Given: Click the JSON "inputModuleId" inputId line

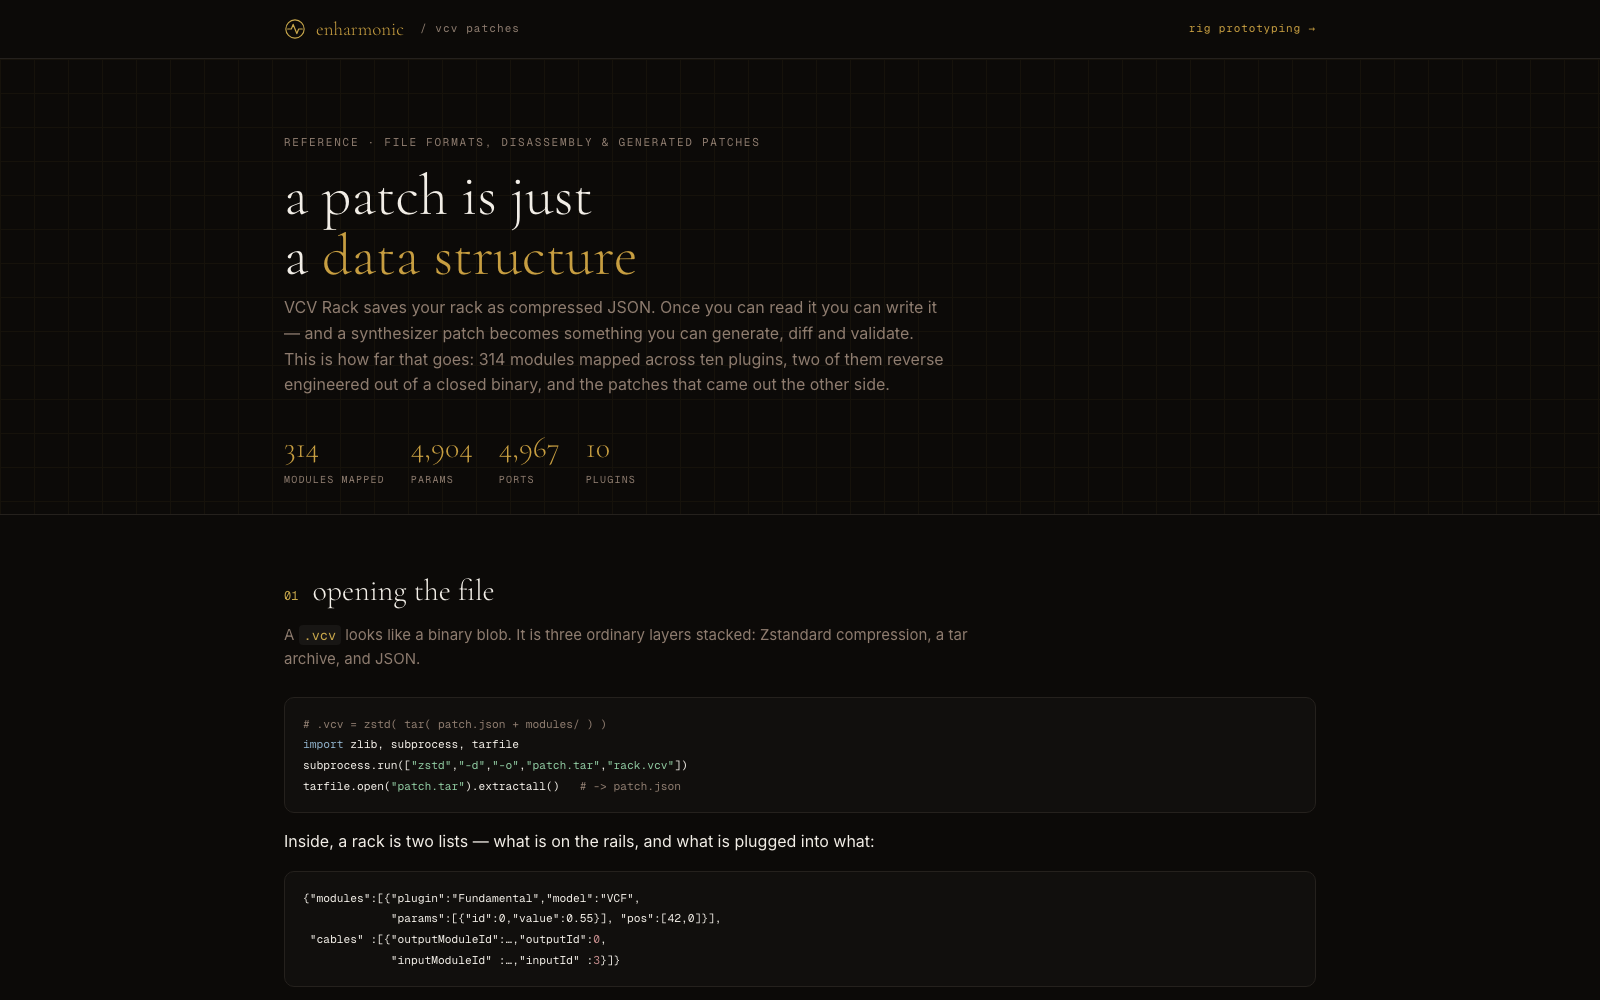Looking at the screenshot, I should pos(505,961).
